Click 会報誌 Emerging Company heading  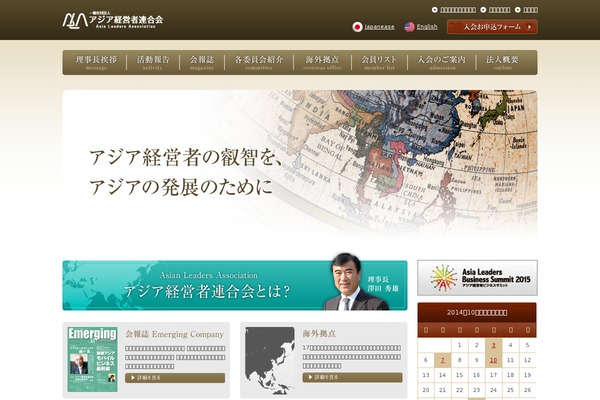(x=174, y=334)
